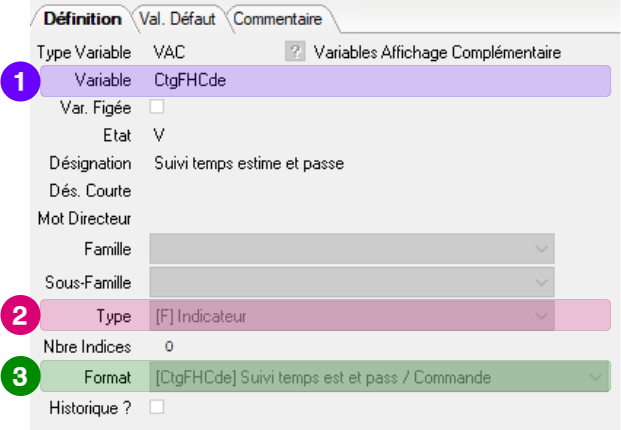Switch to the Val. Défaut tab

coord(177,18)
